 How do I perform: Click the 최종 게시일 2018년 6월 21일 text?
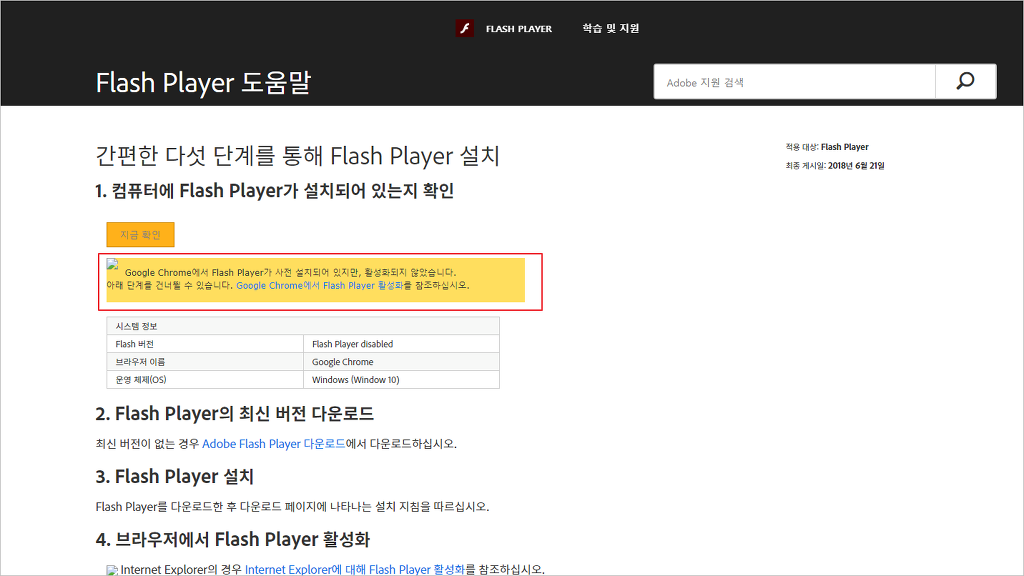coord(835,166)
